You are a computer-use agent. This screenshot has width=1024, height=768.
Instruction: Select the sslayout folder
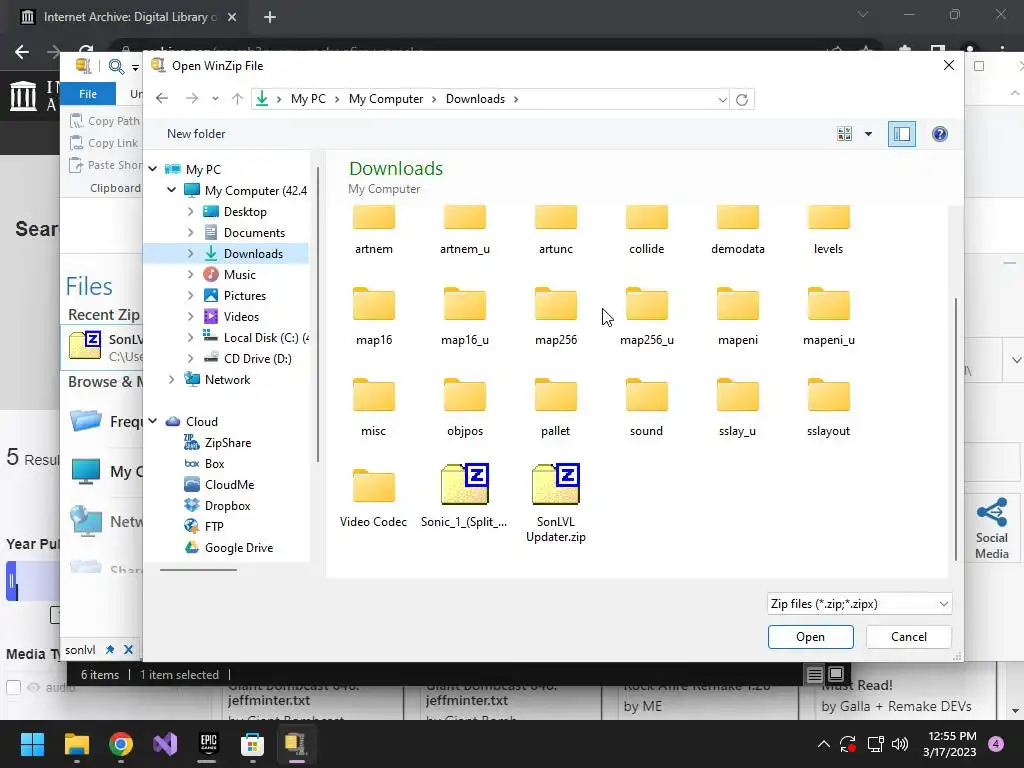(829, 408)
